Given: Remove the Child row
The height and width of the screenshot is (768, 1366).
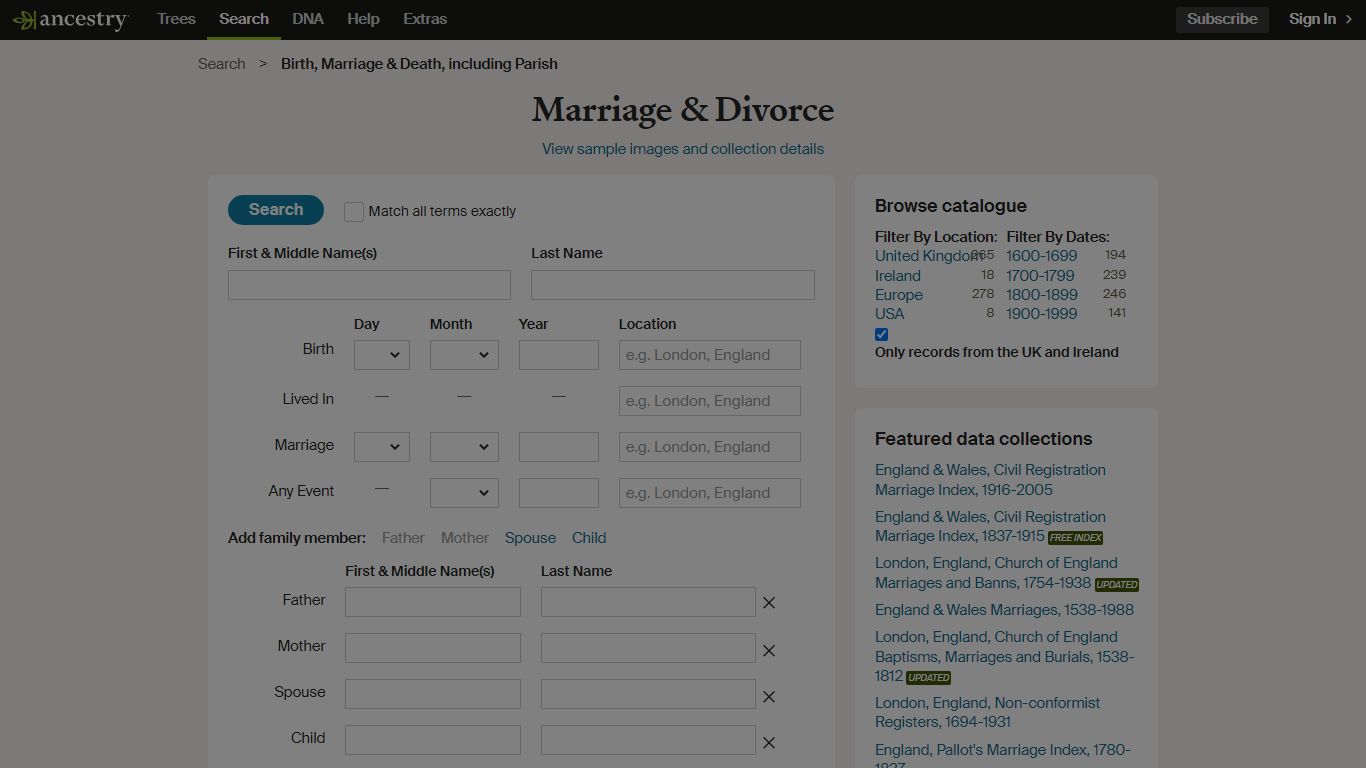Looking at the screenshot, I should coord(769,743).
